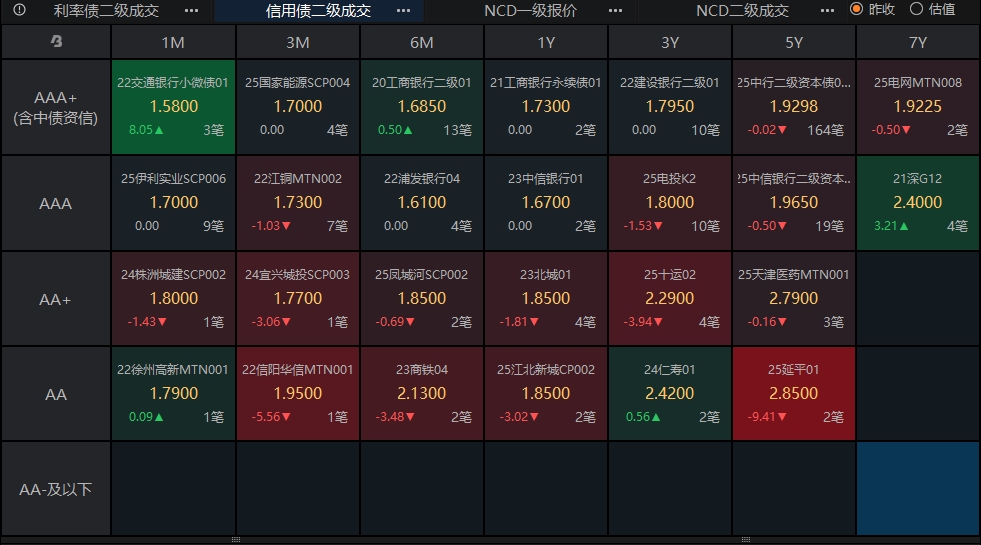
Task: Switch to the NCD一级报价 tab
Action: [x=531, y=11]
